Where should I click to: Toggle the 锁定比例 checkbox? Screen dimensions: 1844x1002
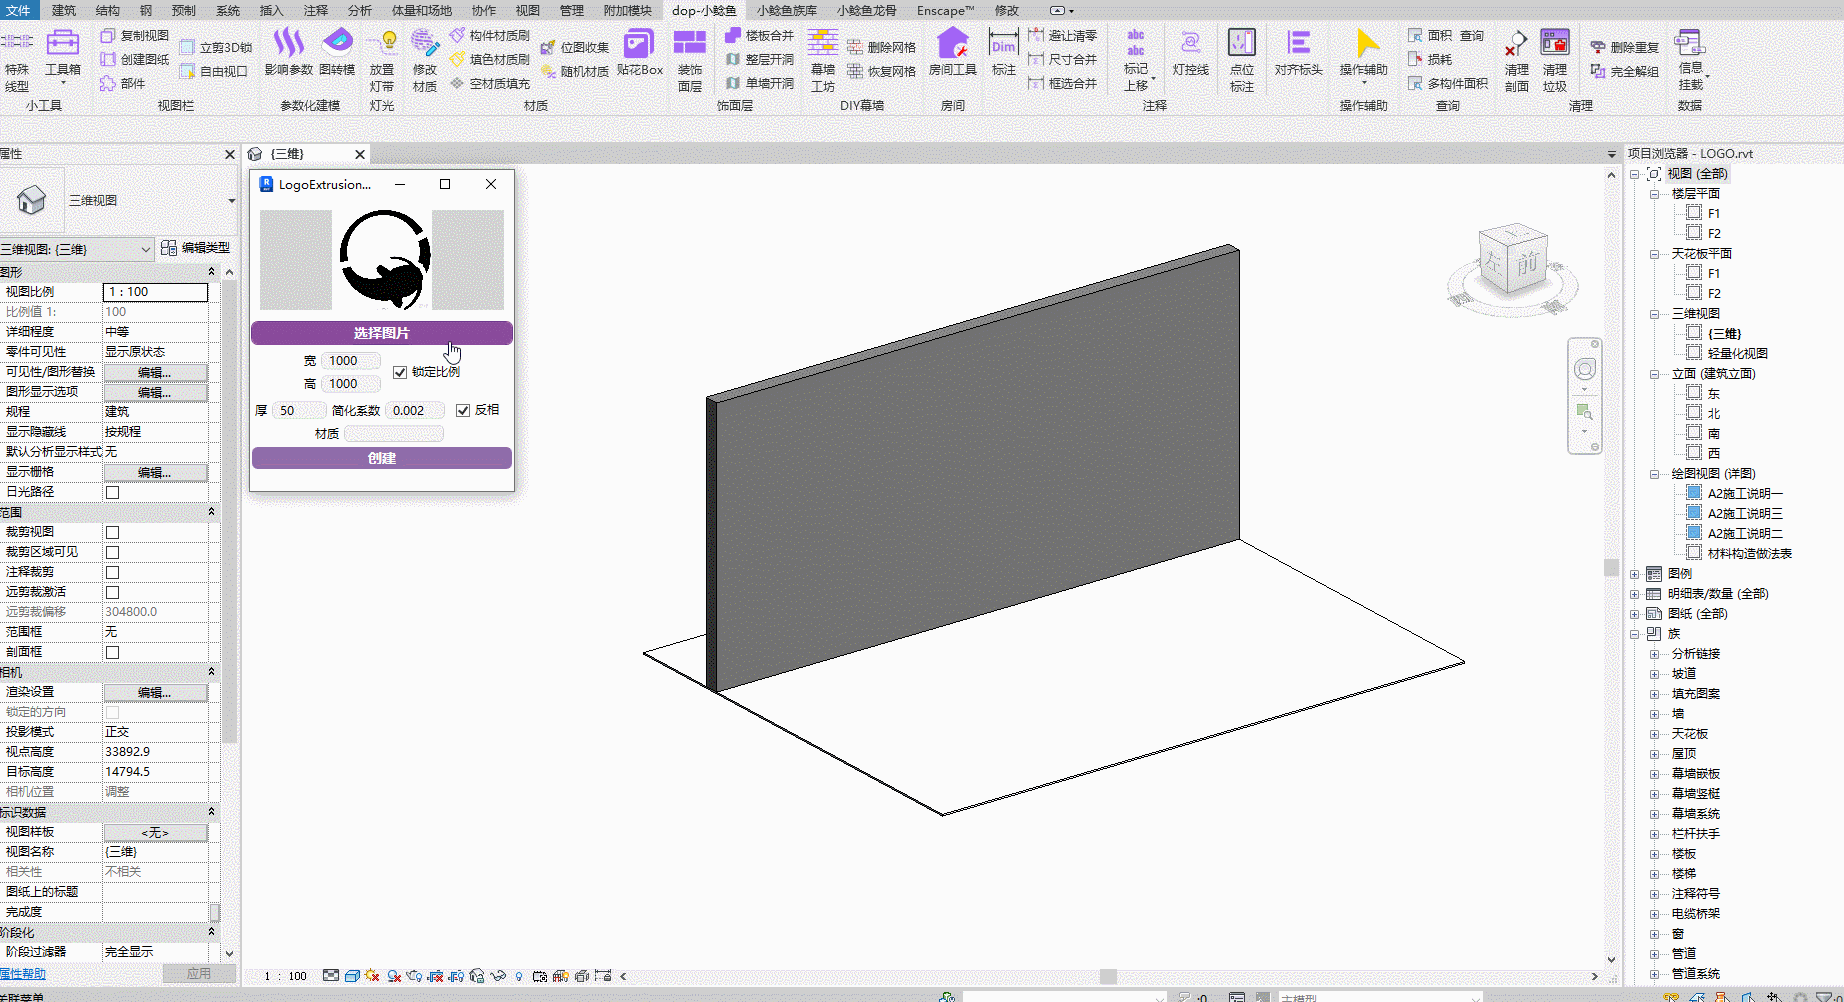click(400, 372)
